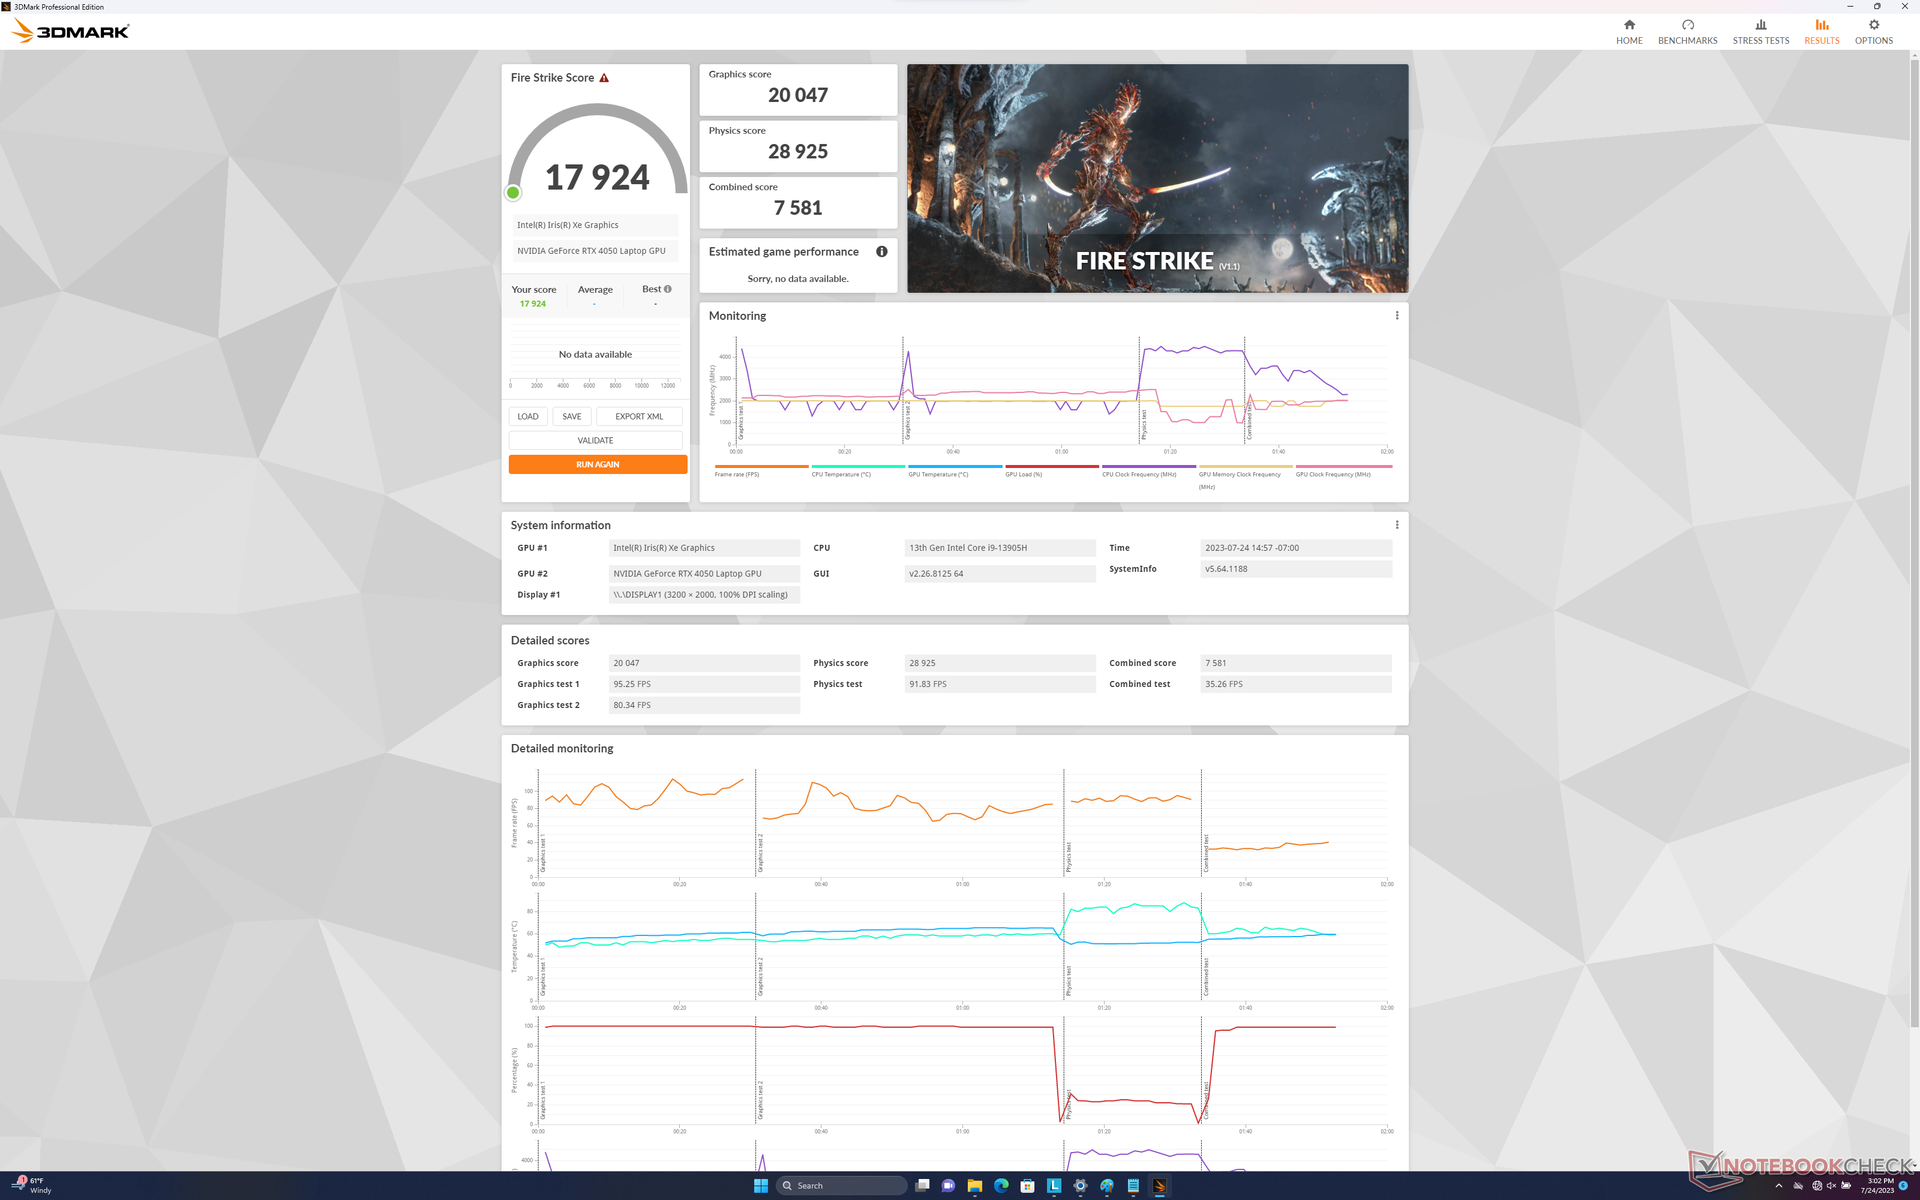The height and width of the screenshot is (1200, 1920).
Task: Open System information three-dot menu
Action: click(x=1397, y=525)
